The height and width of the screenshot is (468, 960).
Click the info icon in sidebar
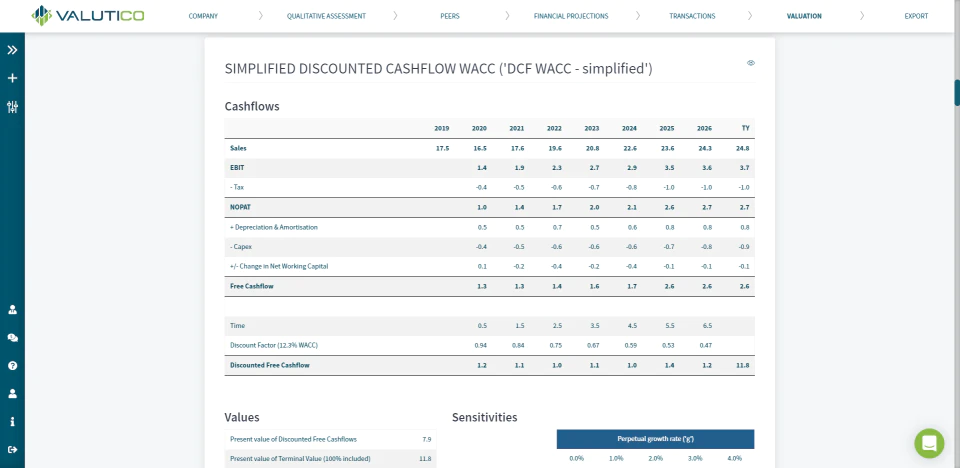click(12, 421)
